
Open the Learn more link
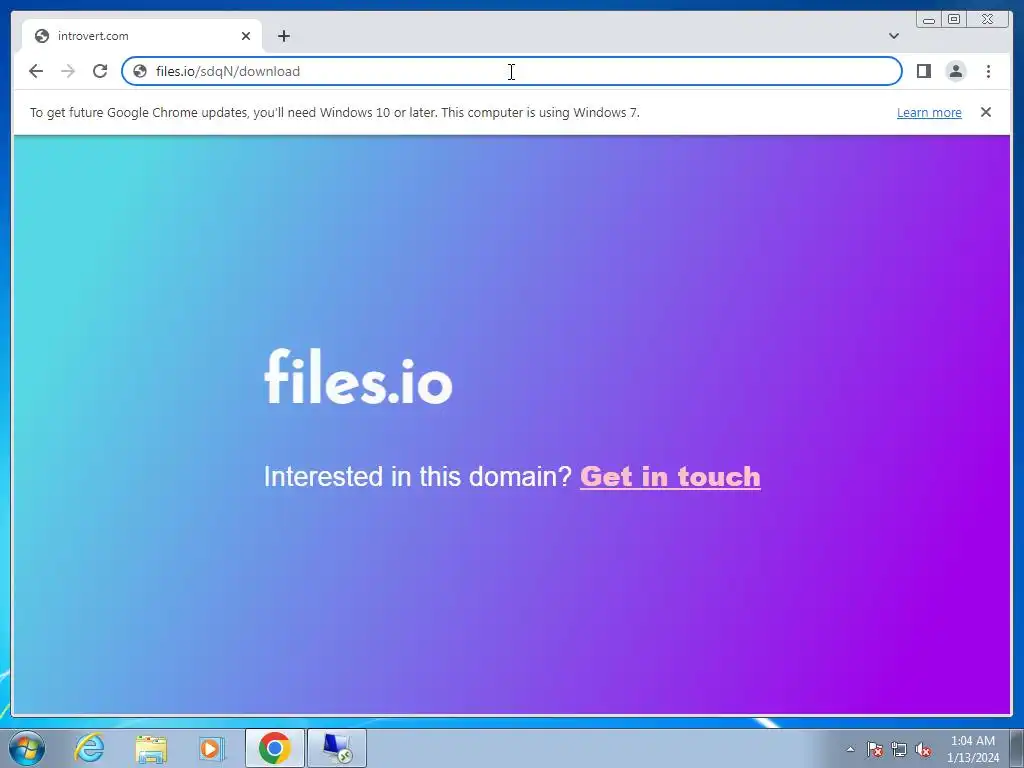(929, 112)
